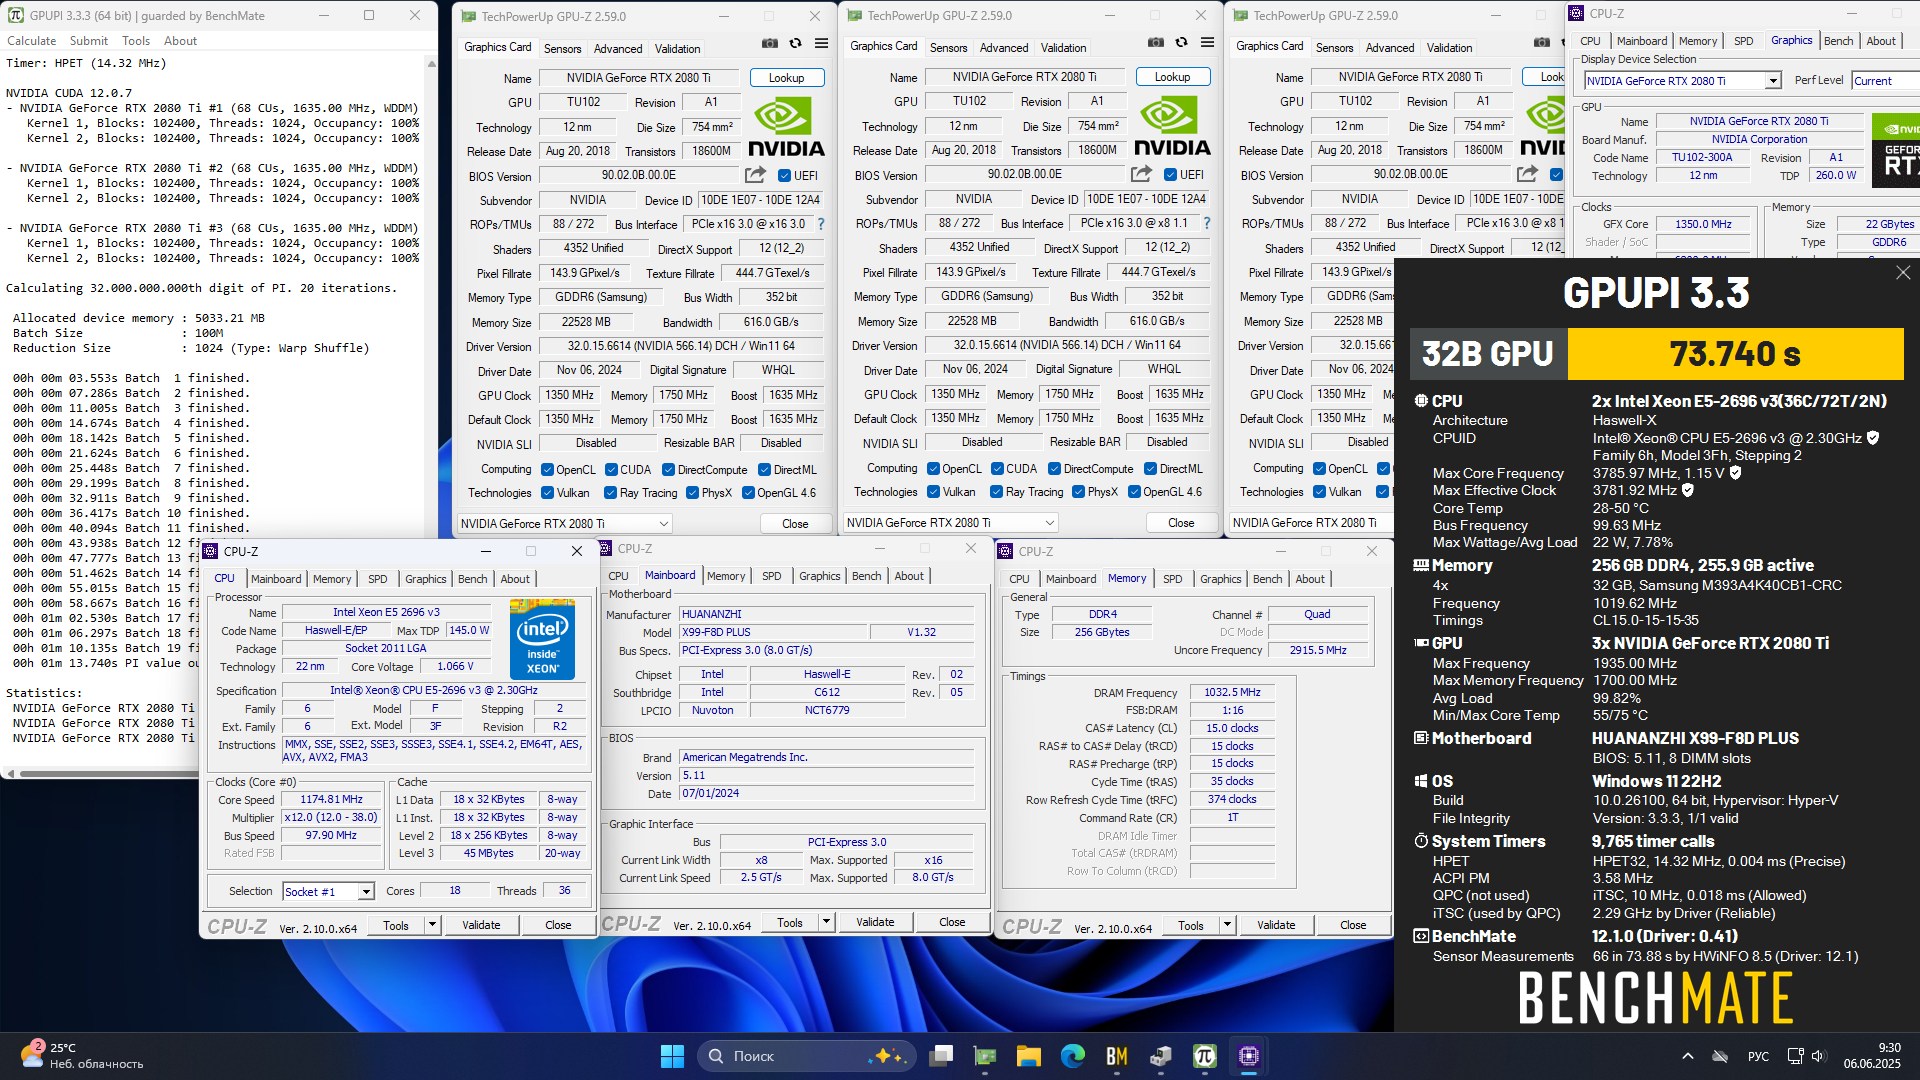Open GPU selector dropdown in rightmost GPU-Z window

pos(1312,522)
